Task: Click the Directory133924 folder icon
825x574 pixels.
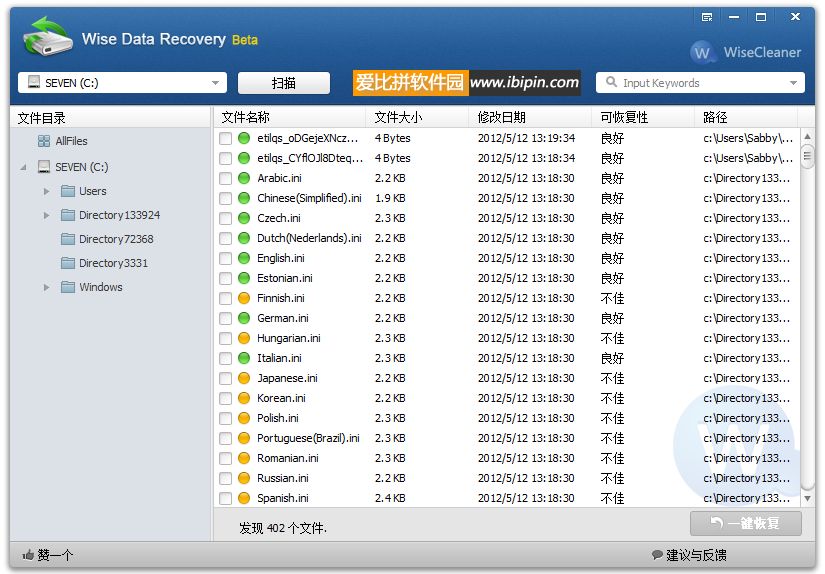Action: pyautogui.click(x=67, y=215)
